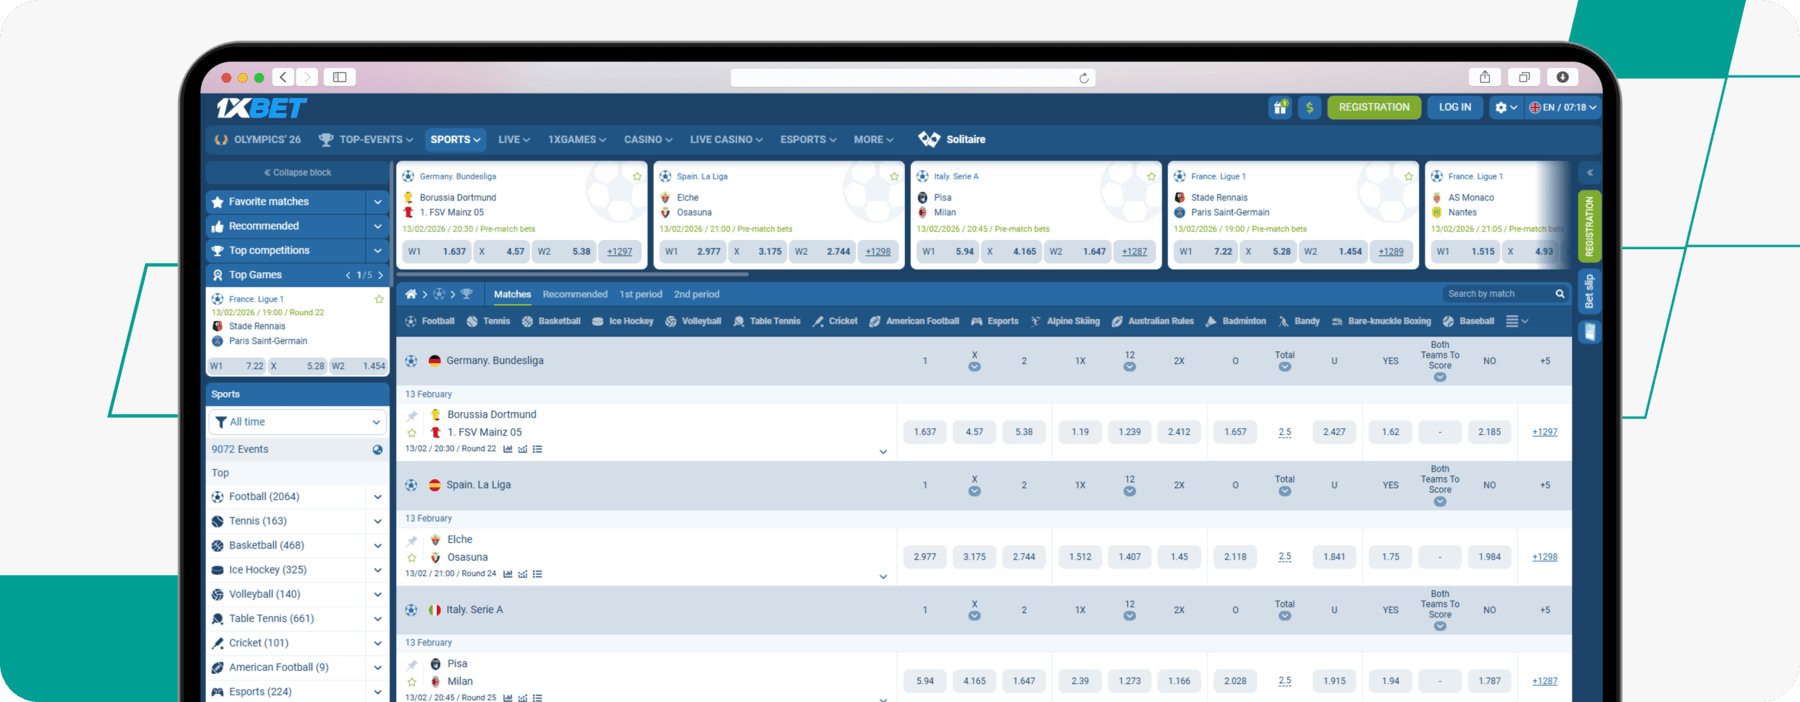Expand the Favorite matches section

[x=377, y=202]
